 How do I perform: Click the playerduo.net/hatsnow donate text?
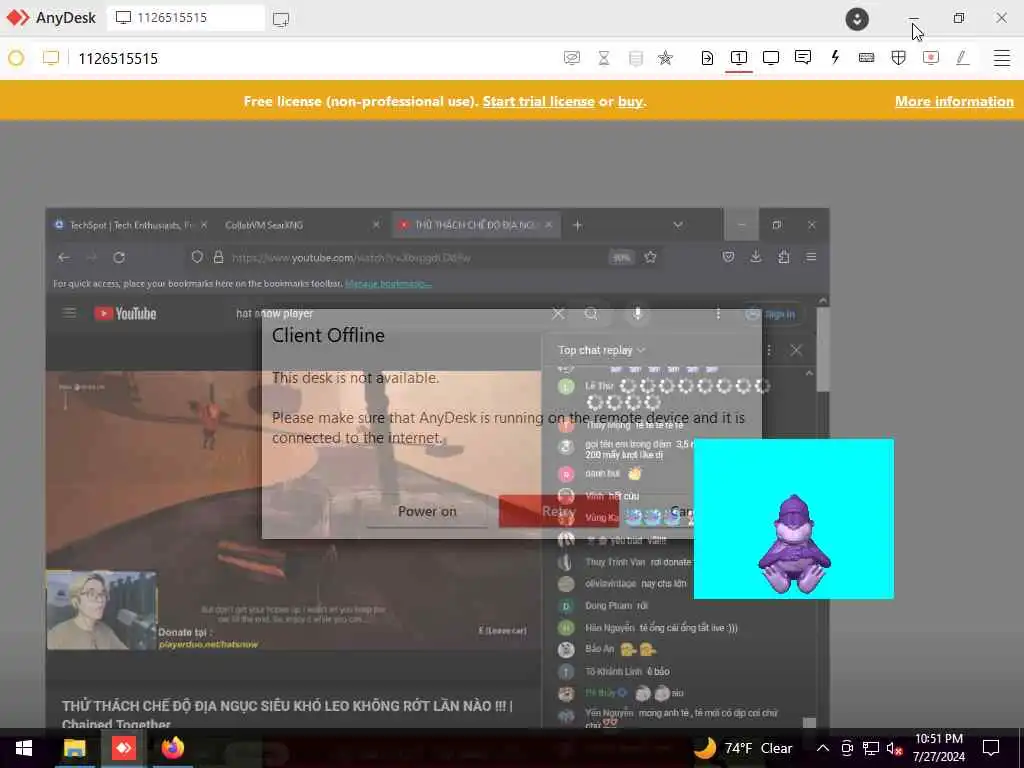208,645
